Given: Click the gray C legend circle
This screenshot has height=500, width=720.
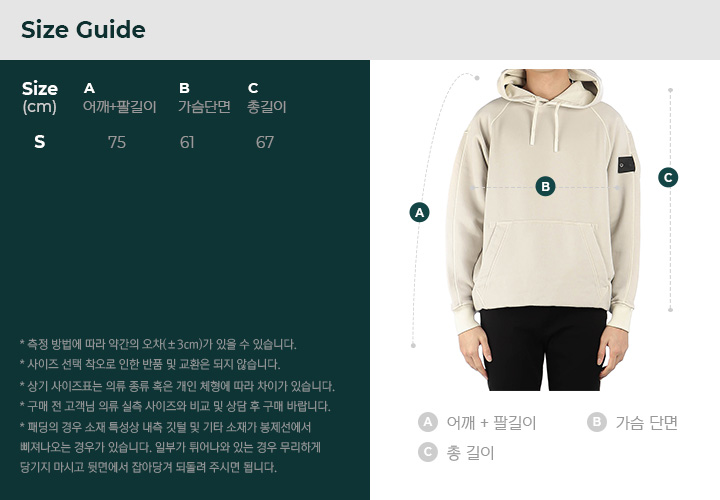Looking at the screenshot, I should (428, 453).
